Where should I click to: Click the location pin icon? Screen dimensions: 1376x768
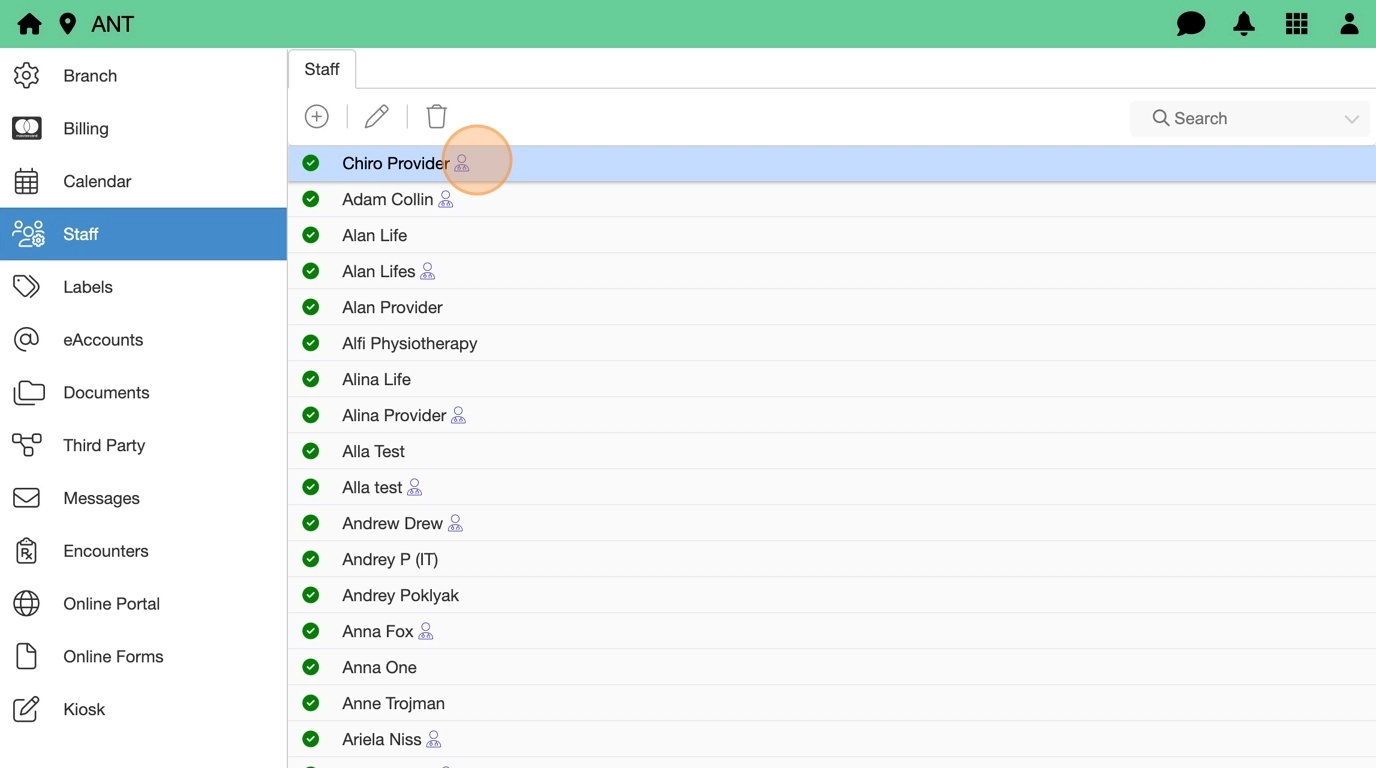[x=68, y=24]
